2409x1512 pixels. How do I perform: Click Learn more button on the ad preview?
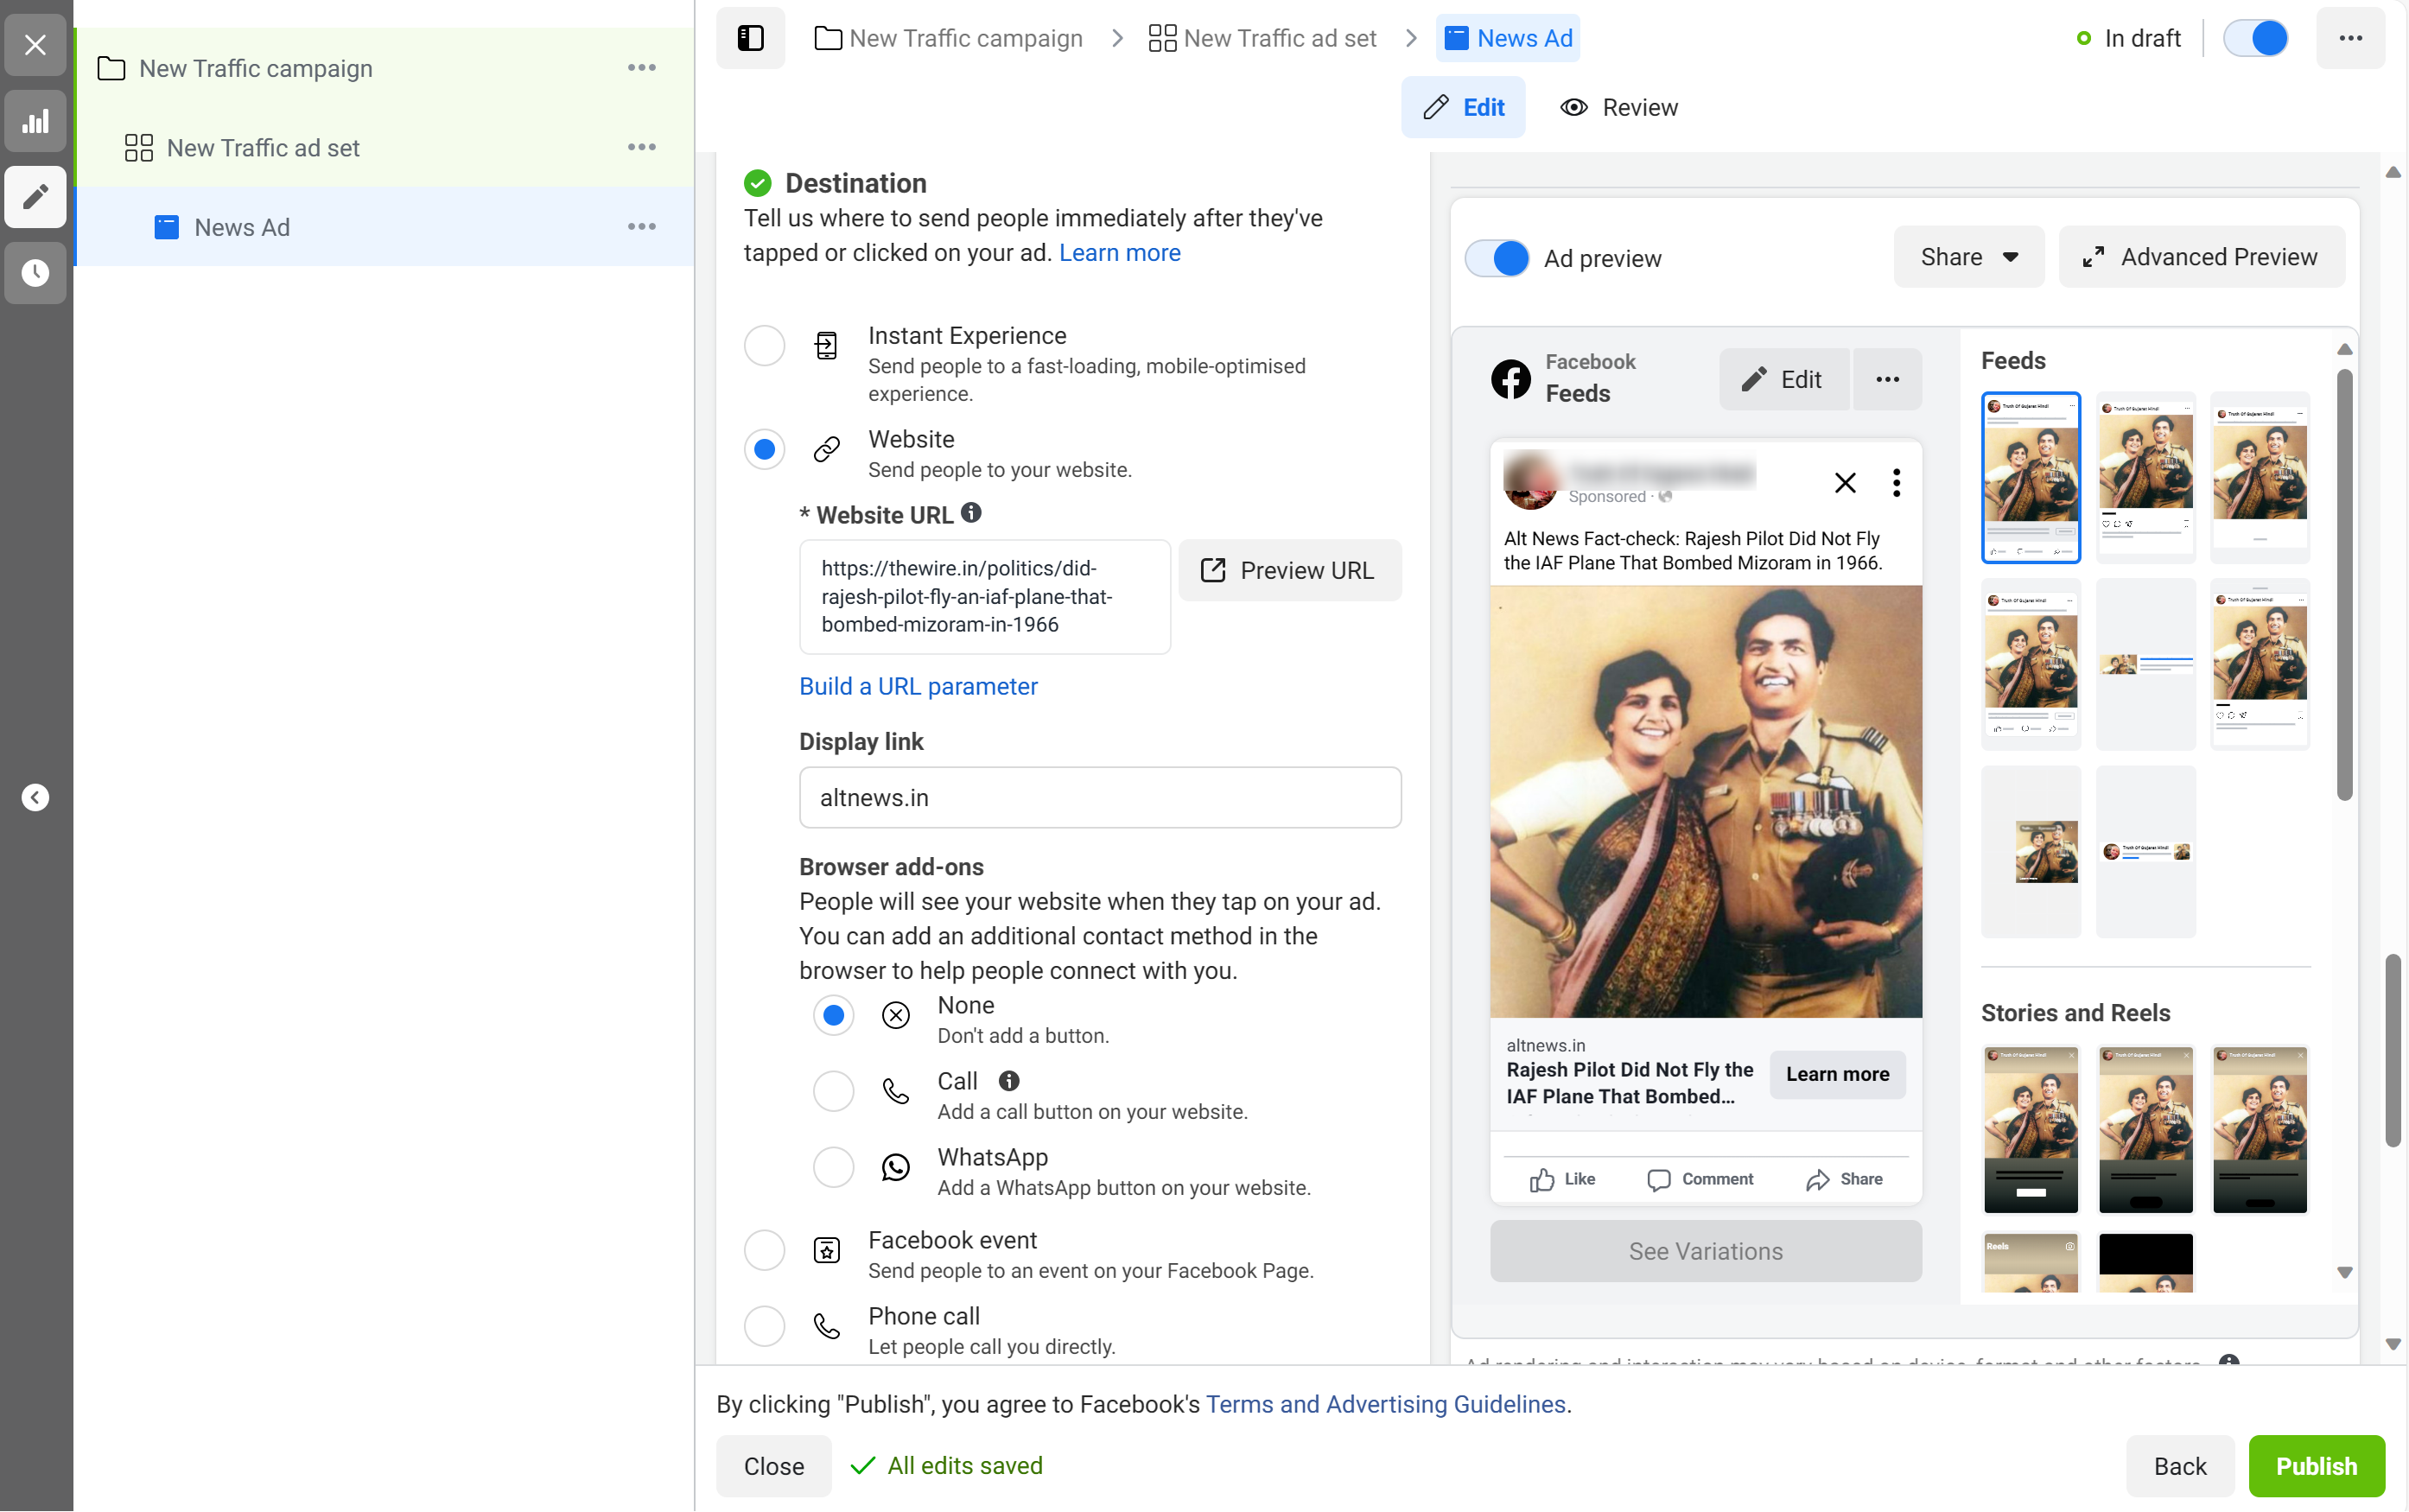tap(1838, 1074)
